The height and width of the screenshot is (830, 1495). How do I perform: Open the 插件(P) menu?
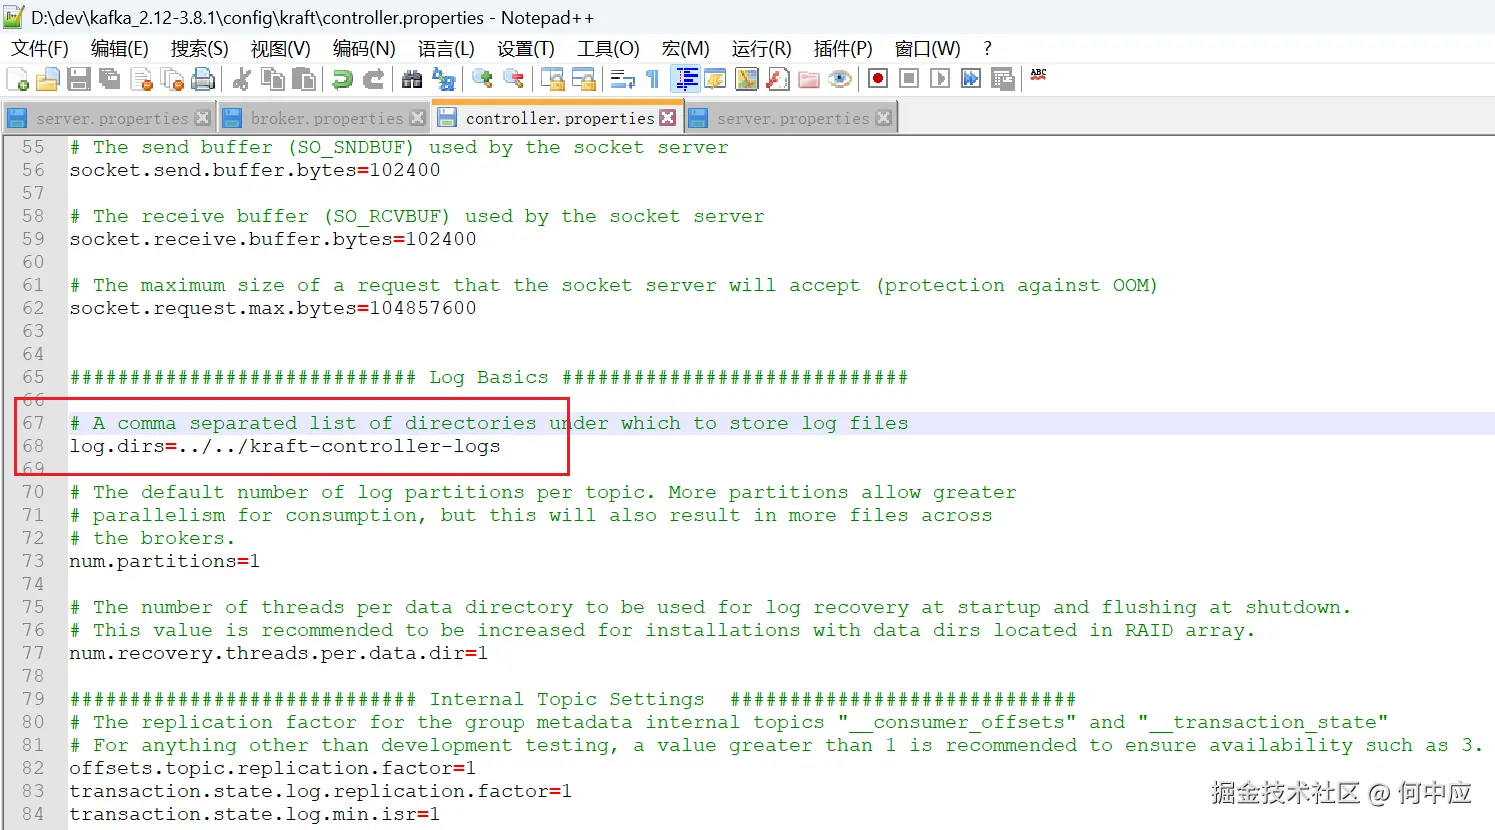842,48
